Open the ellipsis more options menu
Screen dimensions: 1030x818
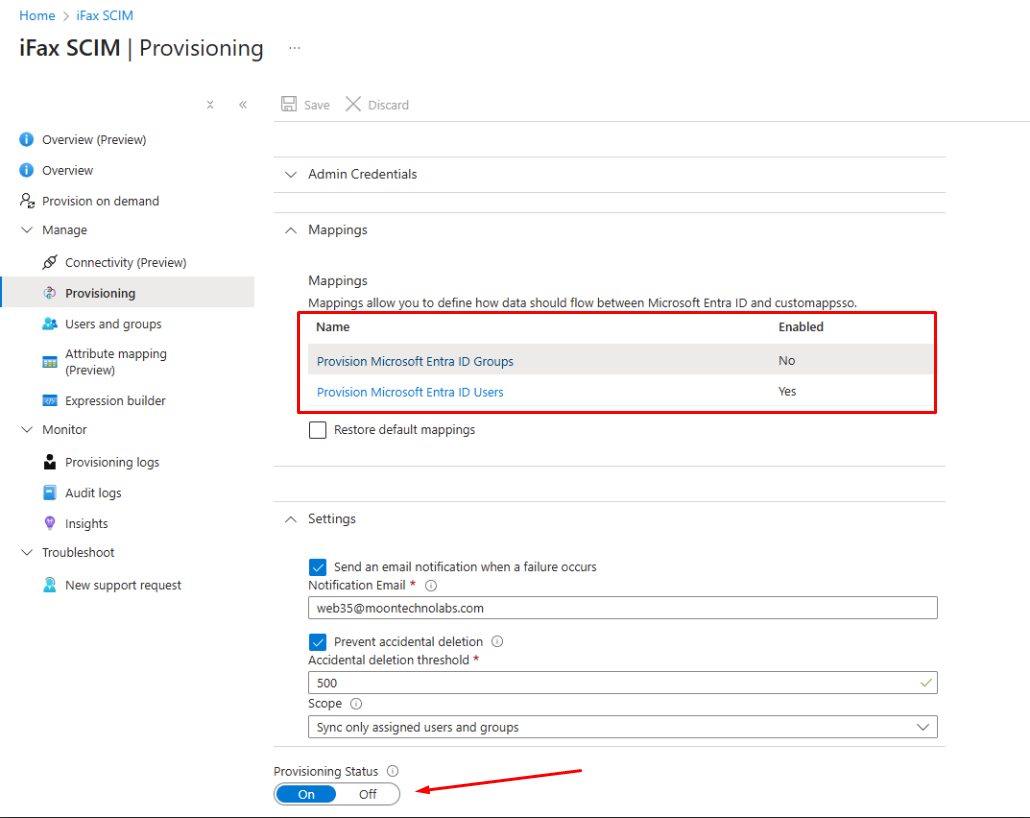pos(295,48)
